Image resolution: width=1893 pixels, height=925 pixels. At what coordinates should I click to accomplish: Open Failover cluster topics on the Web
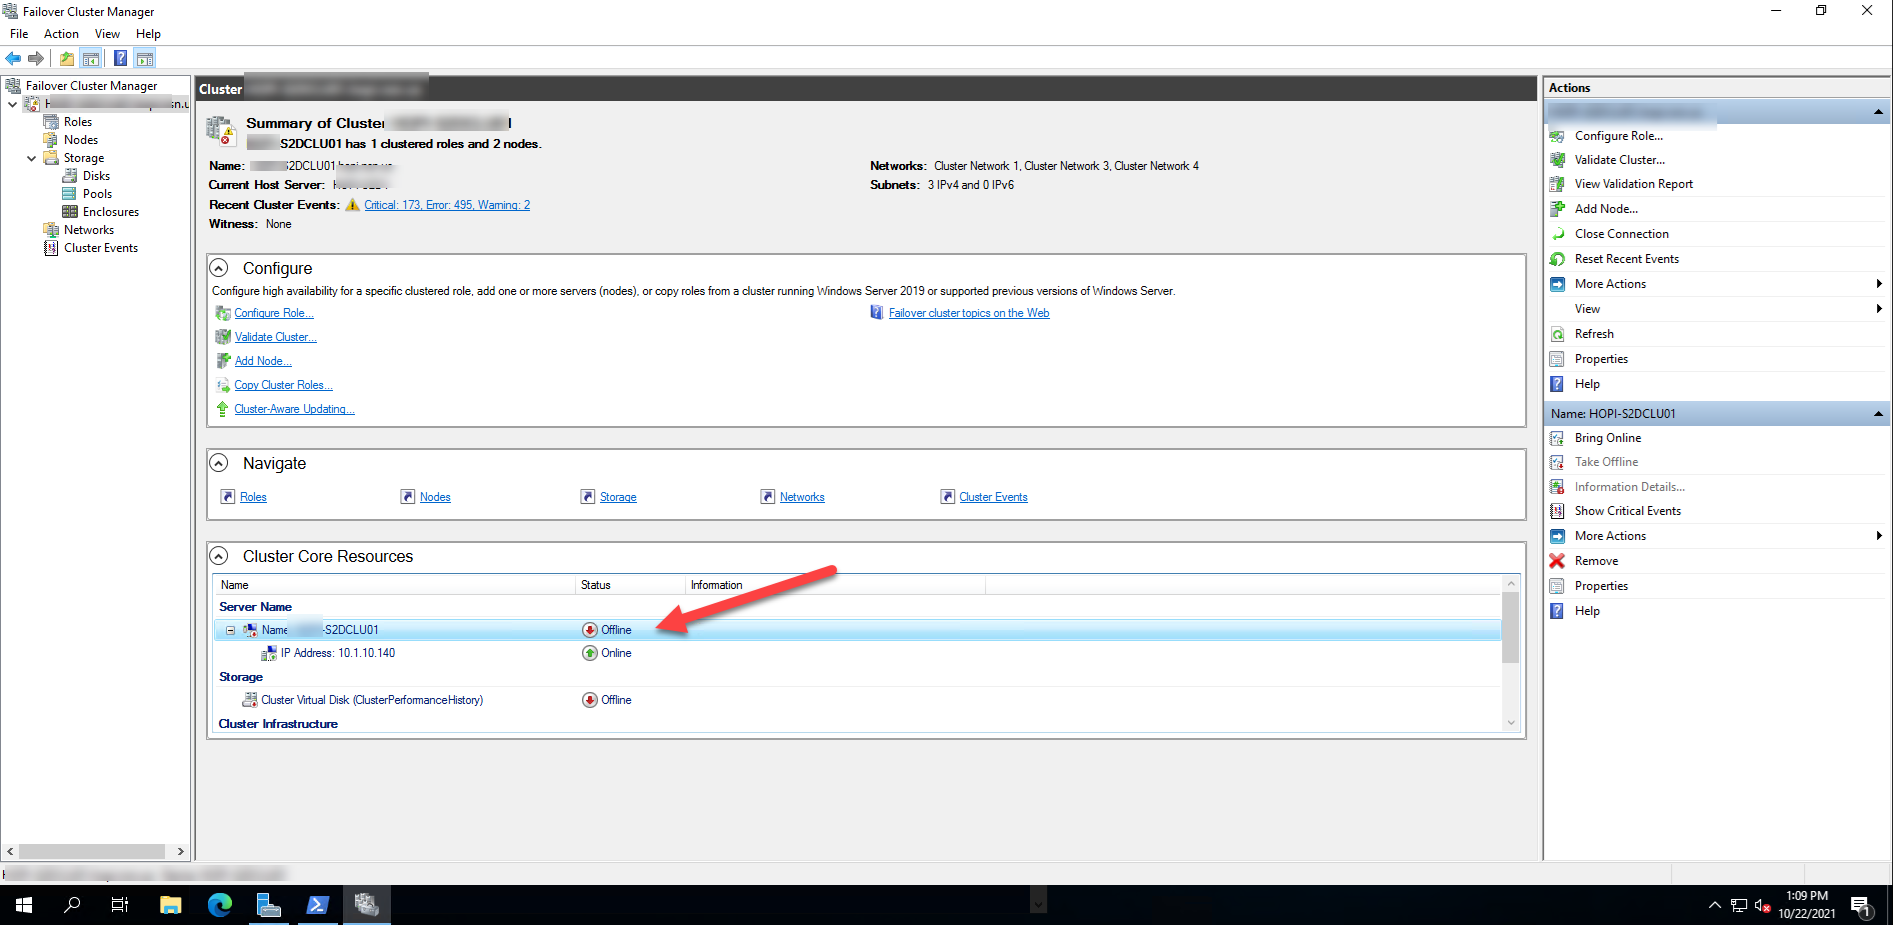click(x=969, y=313)
